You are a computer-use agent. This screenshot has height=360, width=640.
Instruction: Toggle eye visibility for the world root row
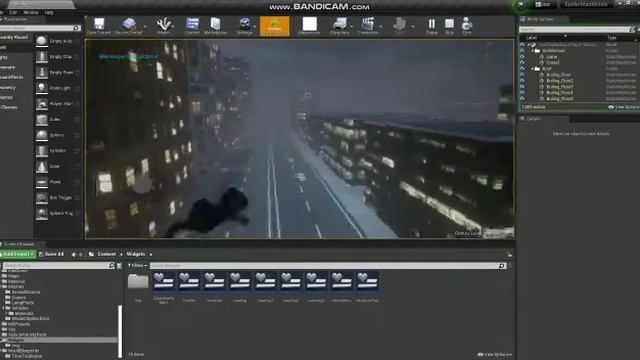coord(522,44)
